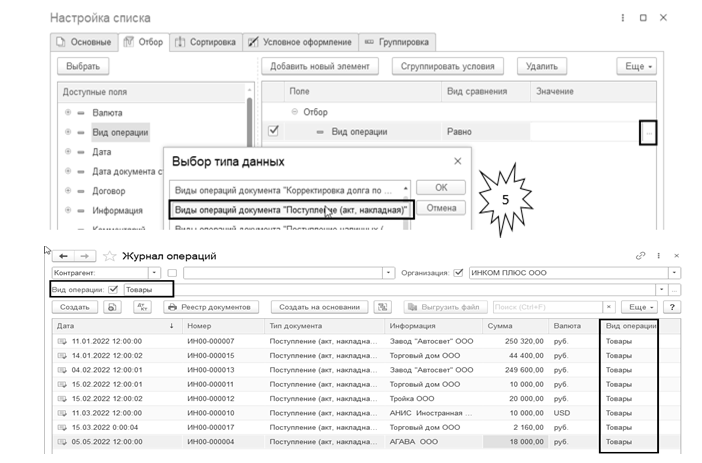Copy the link with the chain icon
Viewport: 702px width, 463px height.
pos(640,256)
